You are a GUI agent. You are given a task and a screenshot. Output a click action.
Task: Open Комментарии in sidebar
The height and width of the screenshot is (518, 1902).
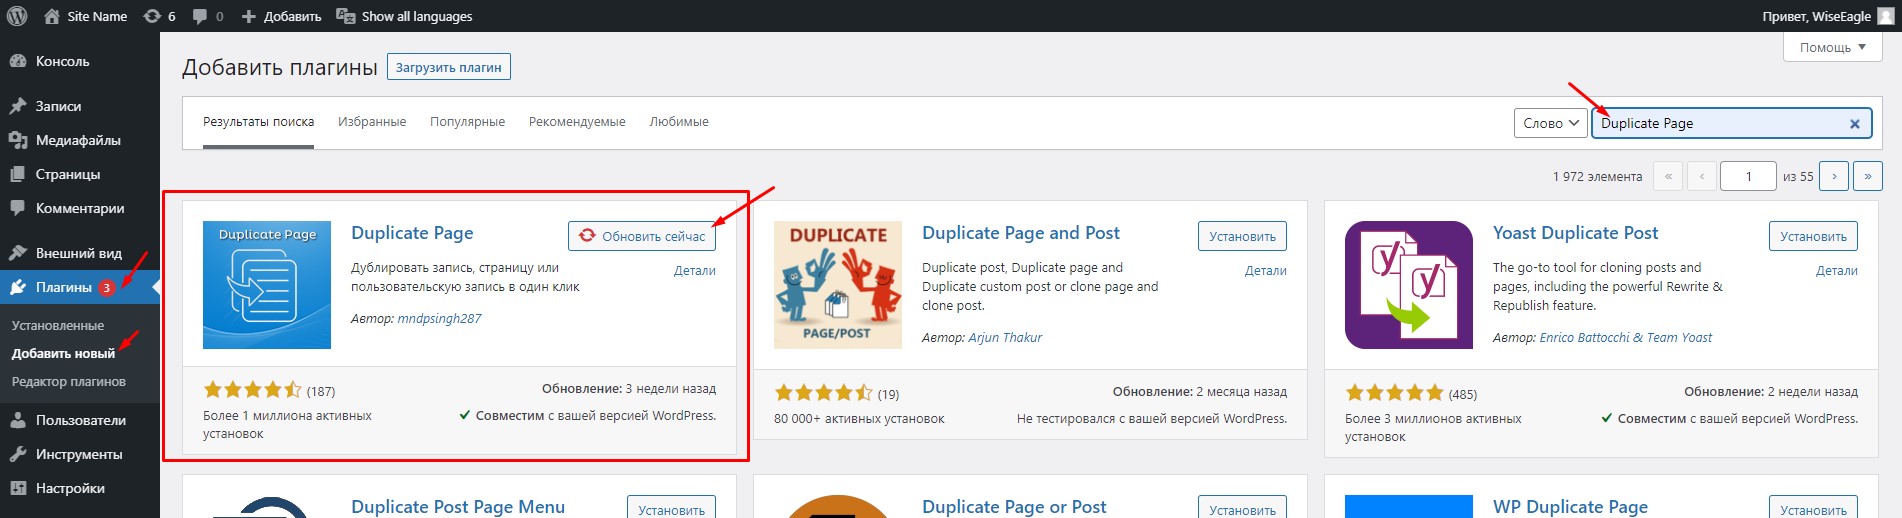pos(80,208)
